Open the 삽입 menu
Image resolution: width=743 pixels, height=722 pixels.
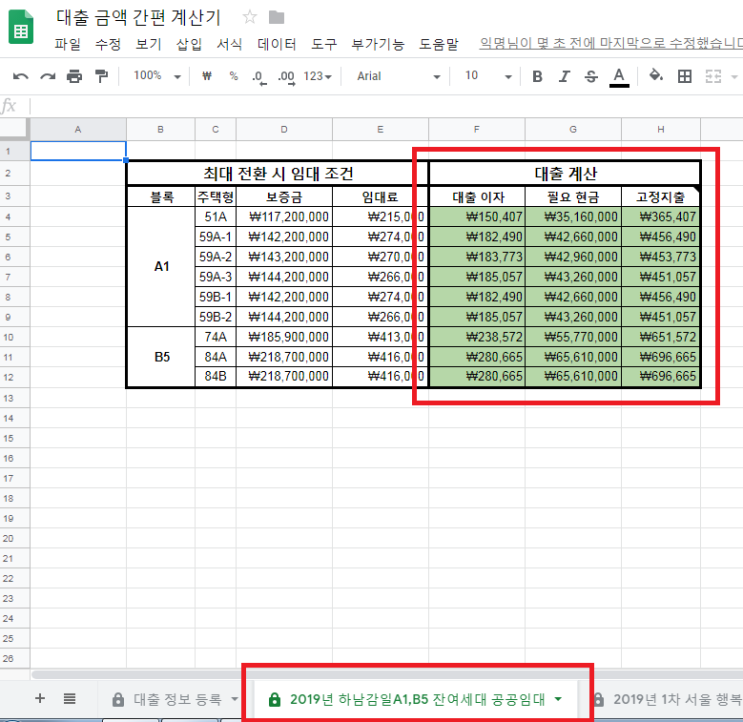pos(189,44)
